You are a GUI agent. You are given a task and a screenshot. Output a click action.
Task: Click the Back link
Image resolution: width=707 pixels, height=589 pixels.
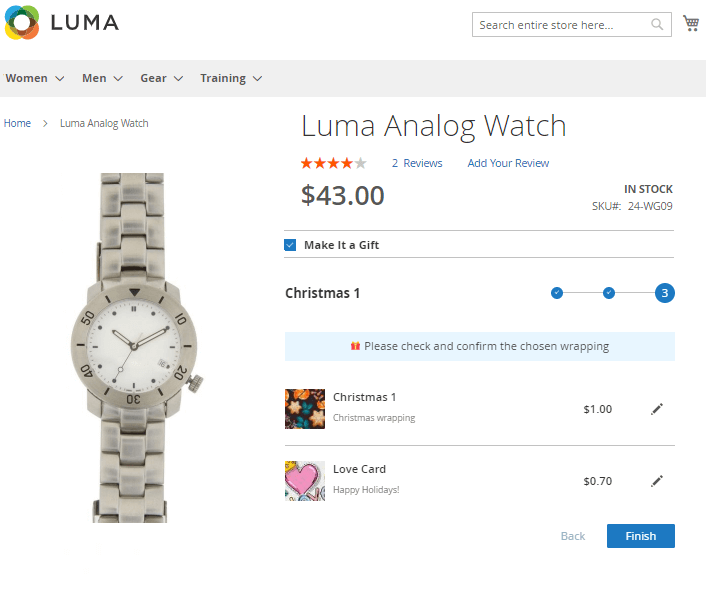coord(573,536)
